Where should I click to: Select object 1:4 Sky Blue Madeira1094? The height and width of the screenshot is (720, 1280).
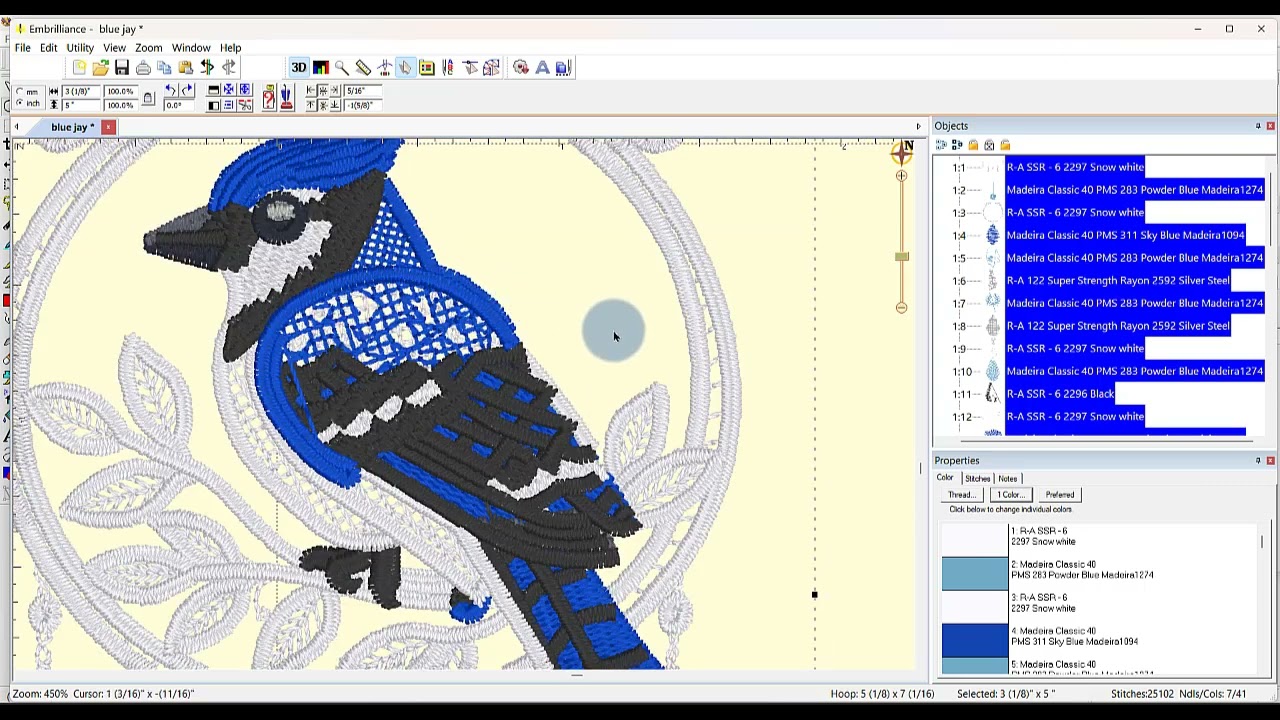1125,235
